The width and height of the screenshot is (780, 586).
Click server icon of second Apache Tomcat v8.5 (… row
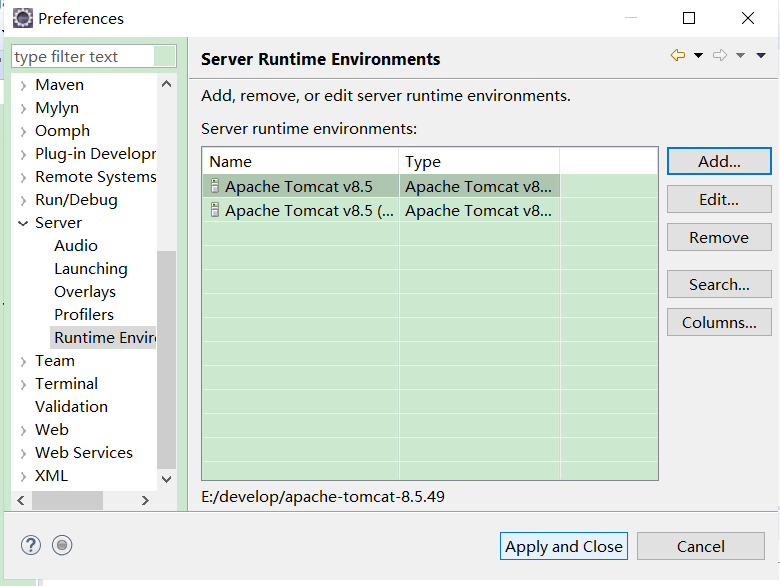coord(214,210)
